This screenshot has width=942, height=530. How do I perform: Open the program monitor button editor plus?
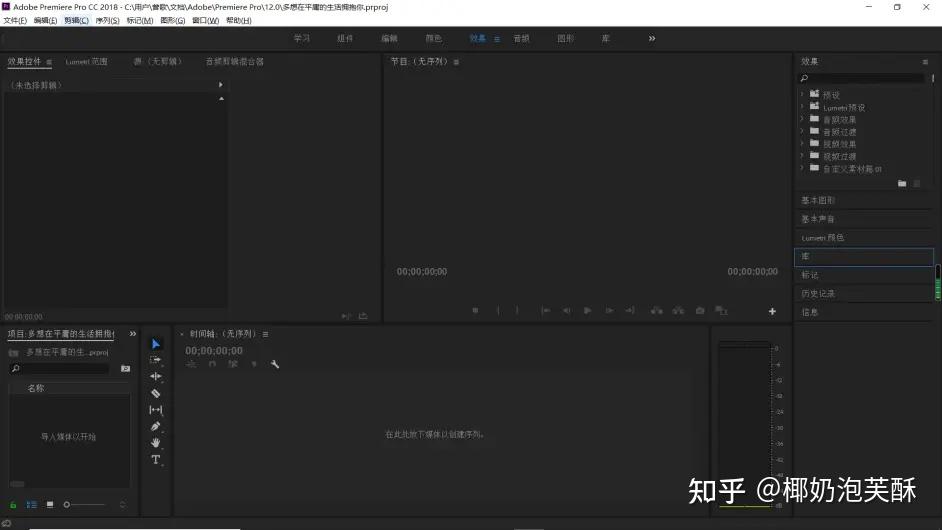772,311
